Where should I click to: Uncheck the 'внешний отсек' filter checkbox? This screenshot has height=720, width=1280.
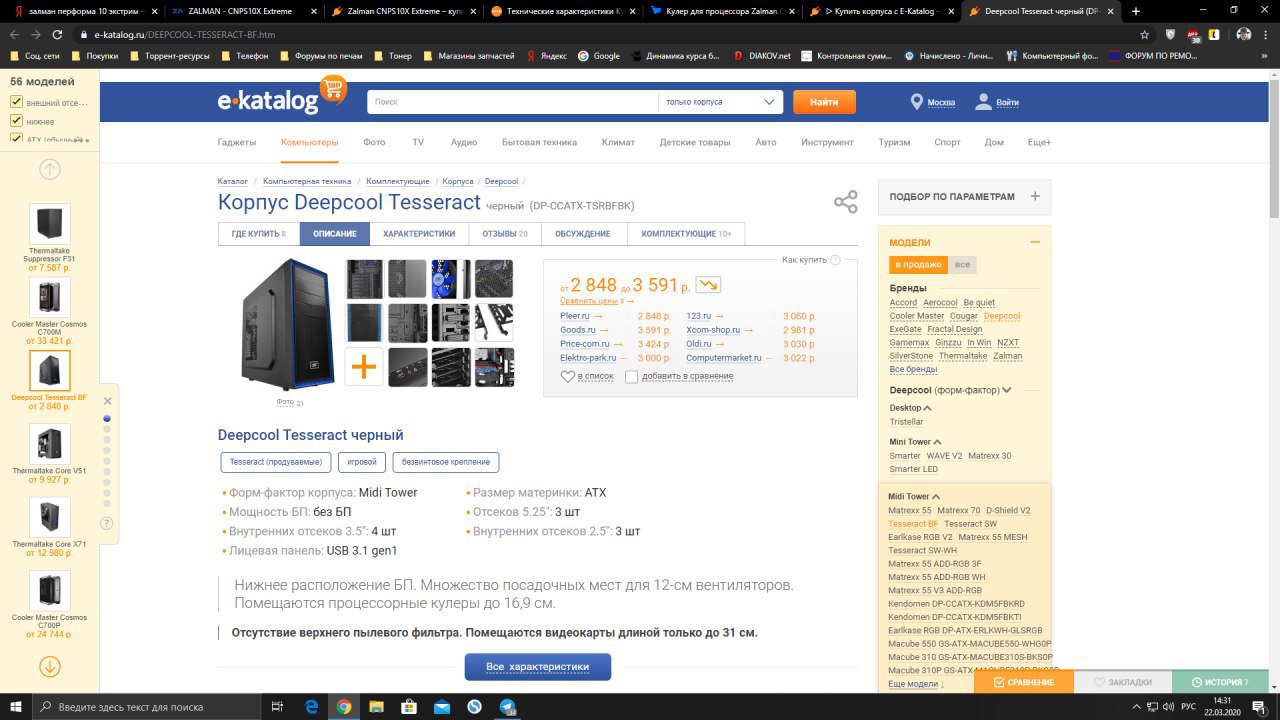pos(16,102)
